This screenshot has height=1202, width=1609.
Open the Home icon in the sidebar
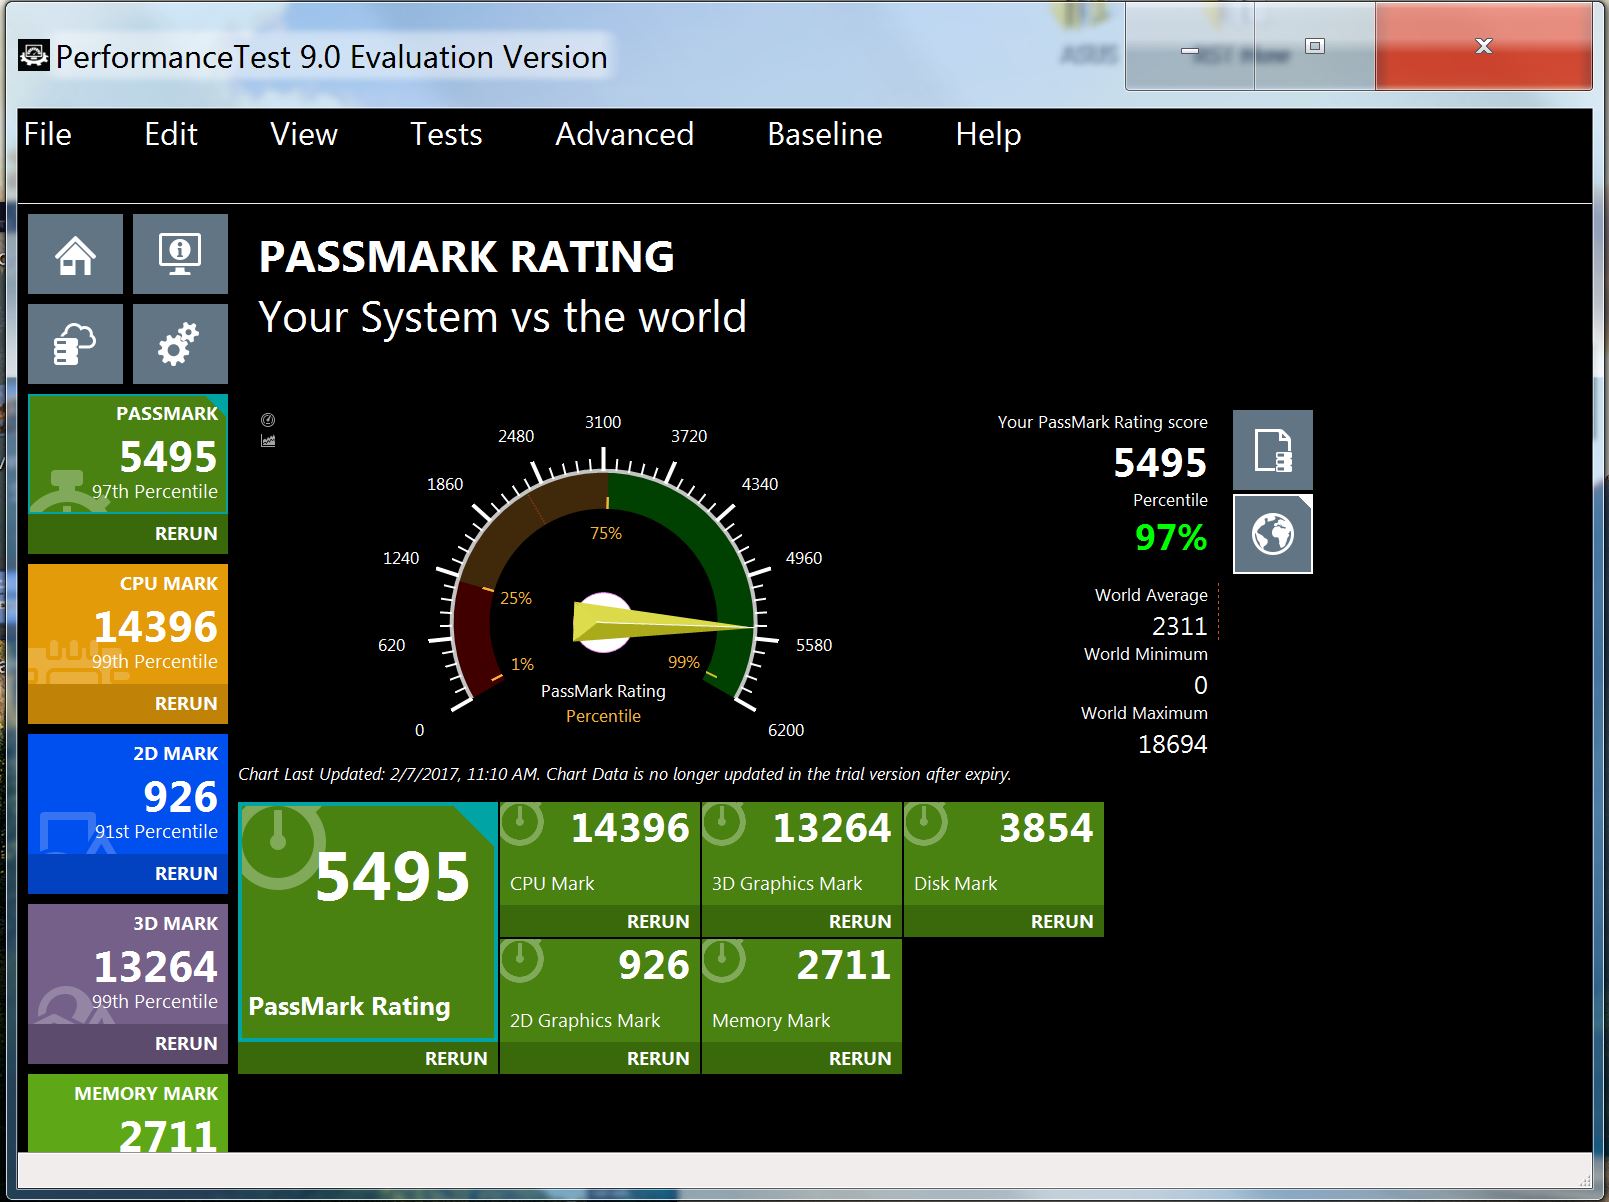pyautogui.click(x=76, y=254)
